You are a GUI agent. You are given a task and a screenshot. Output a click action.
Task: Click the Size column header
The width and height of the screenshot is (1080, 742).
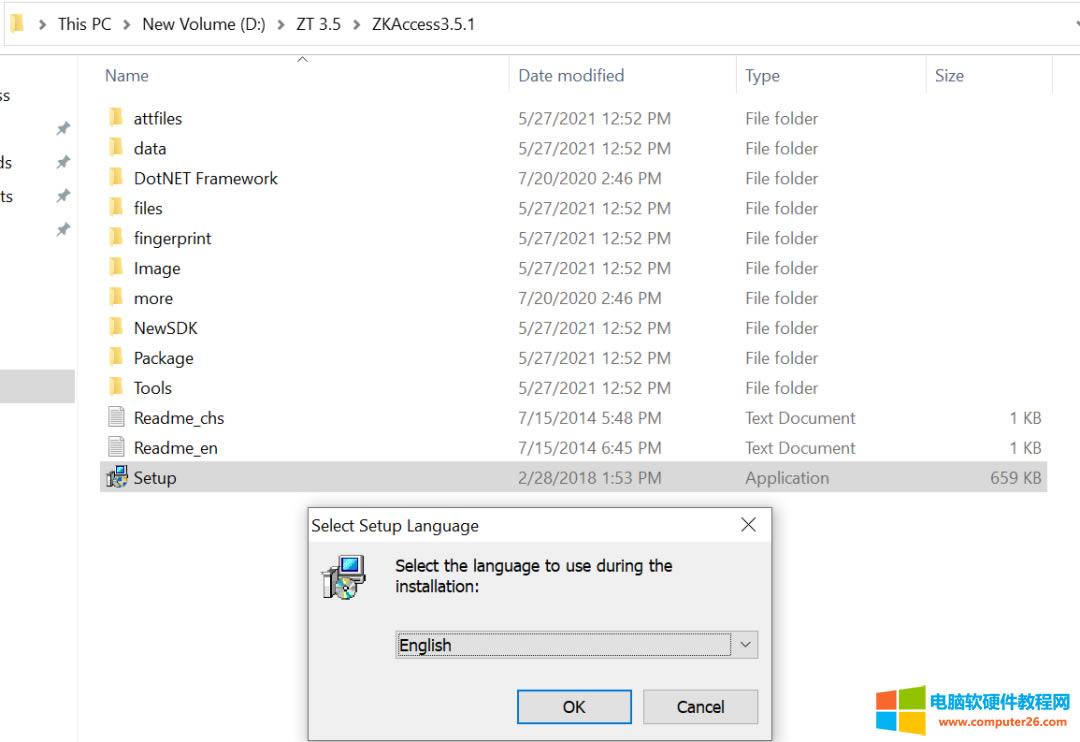pyautogui.click(x=949, y=75)
